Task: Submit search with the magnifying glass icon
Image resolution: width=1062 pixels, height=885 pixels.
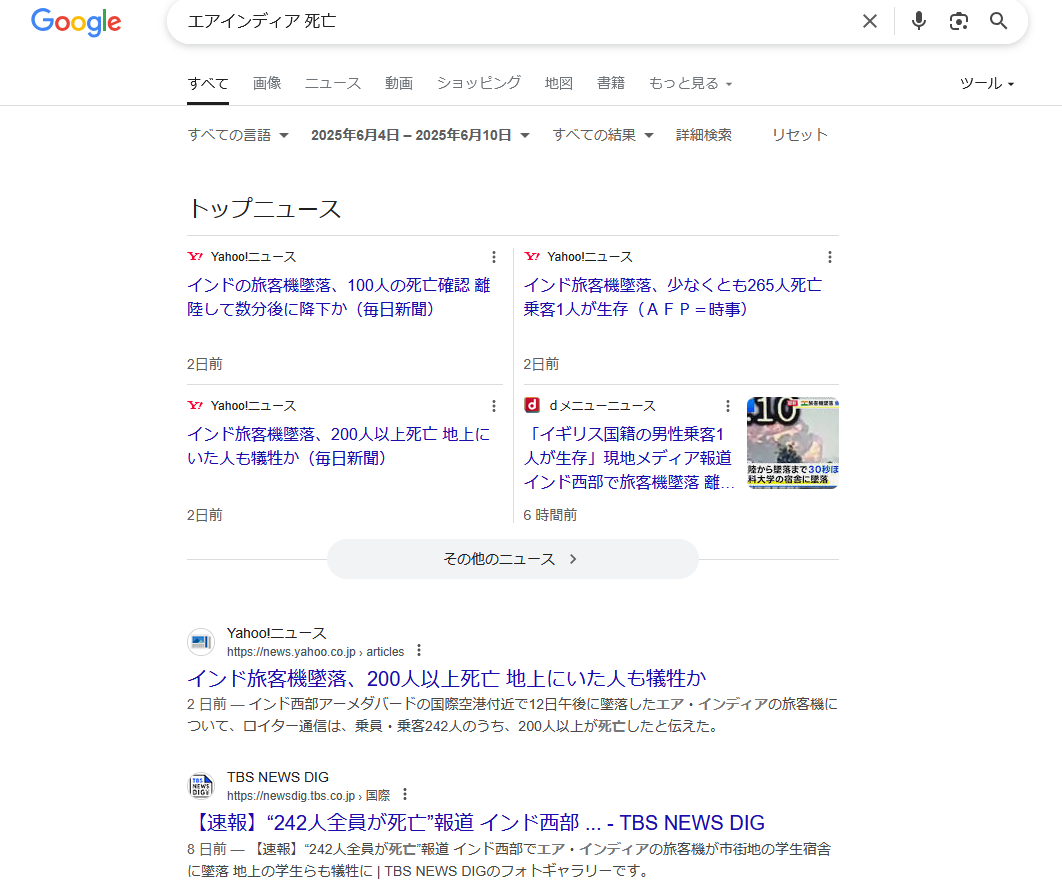Action: pos(998,21)
